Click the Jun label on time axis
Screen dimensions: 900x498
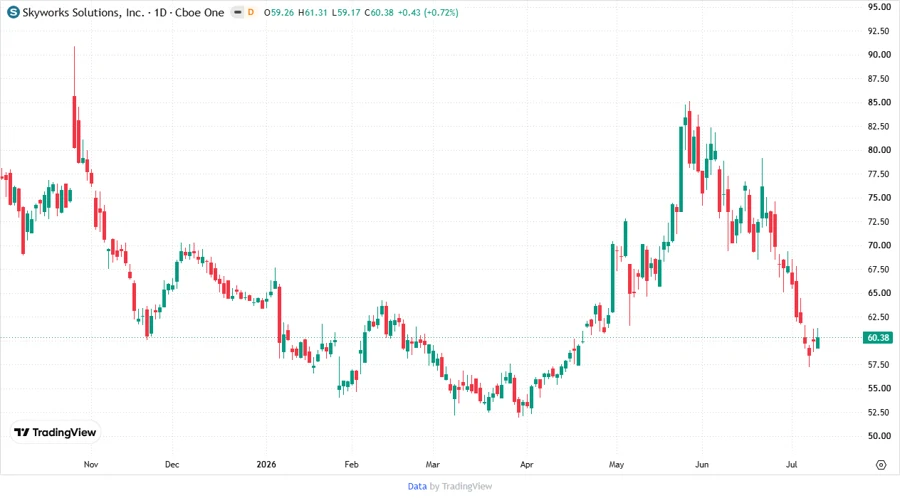pyautogui.click(x=701, y=464)
